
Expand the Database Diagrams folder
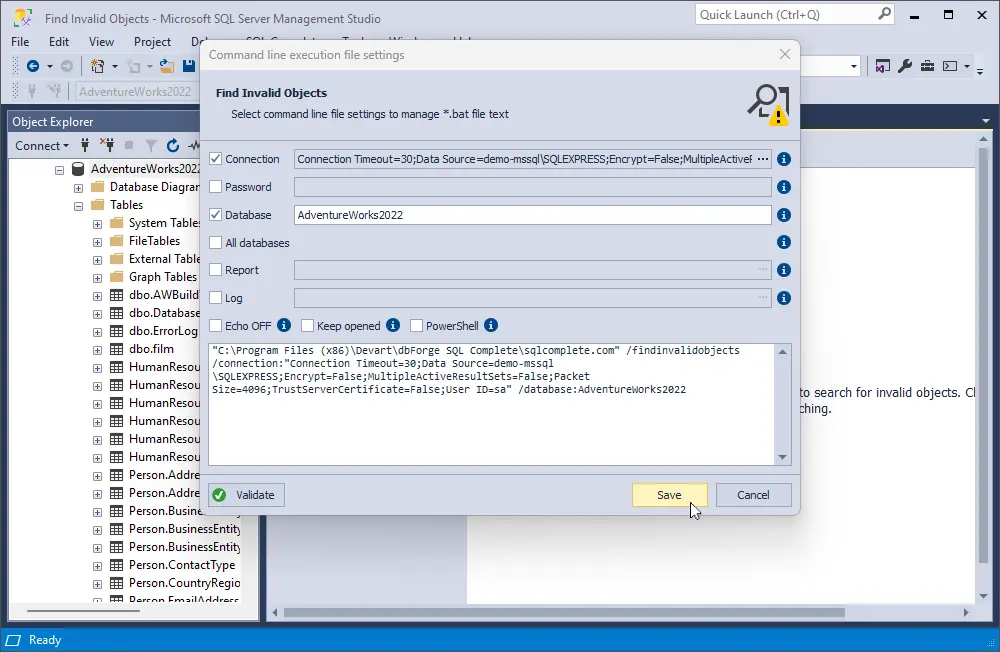pyautogui.click(x=78, y=187)
